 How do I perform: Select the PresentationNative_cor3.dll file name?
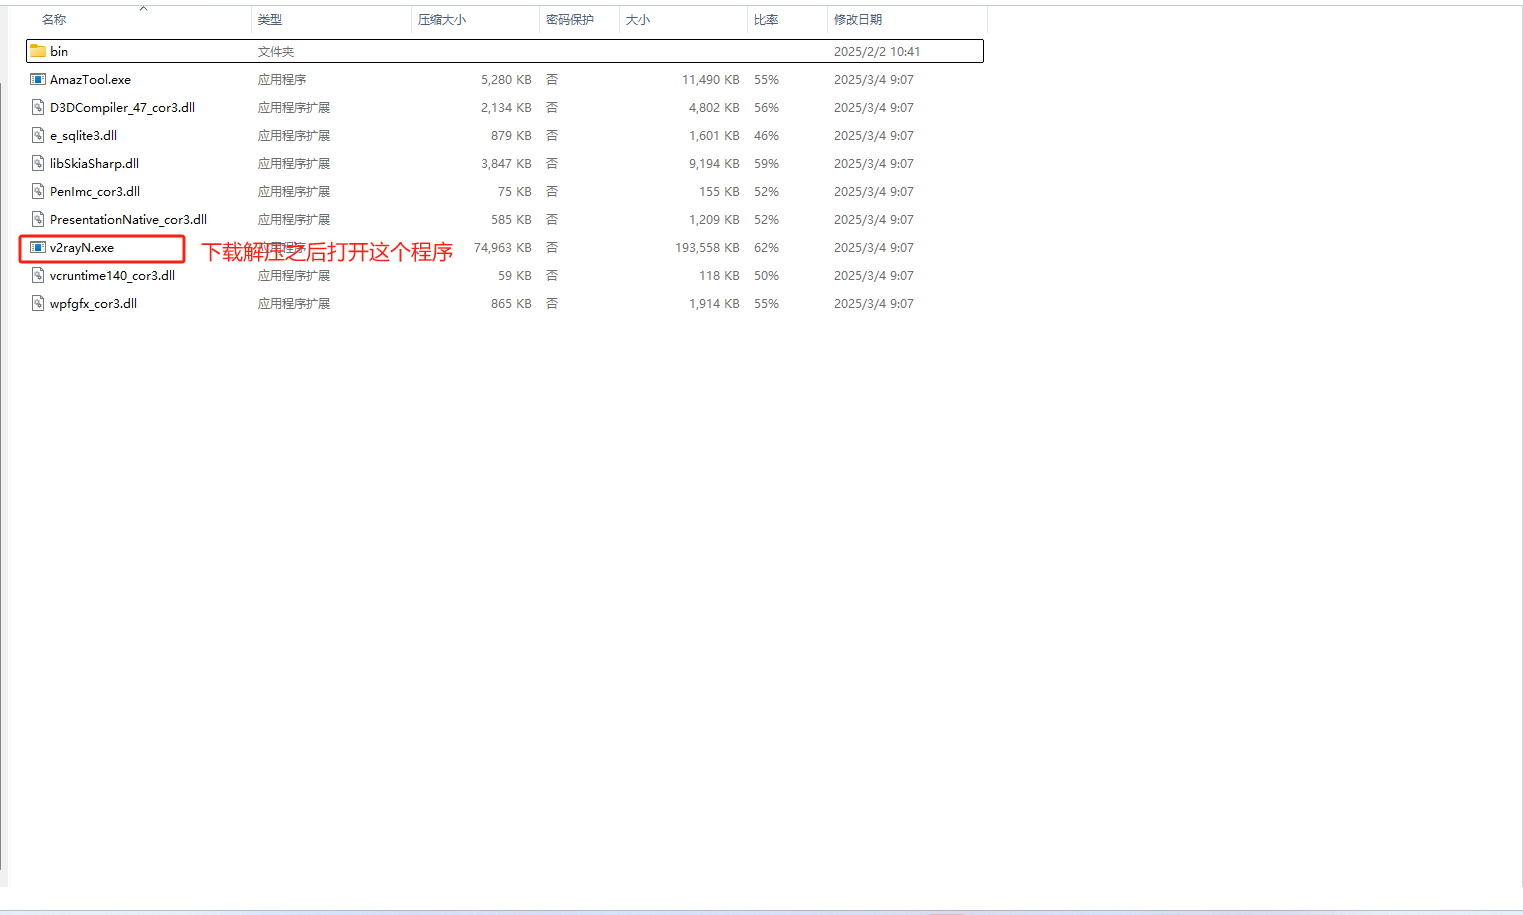tap(128, 219)
